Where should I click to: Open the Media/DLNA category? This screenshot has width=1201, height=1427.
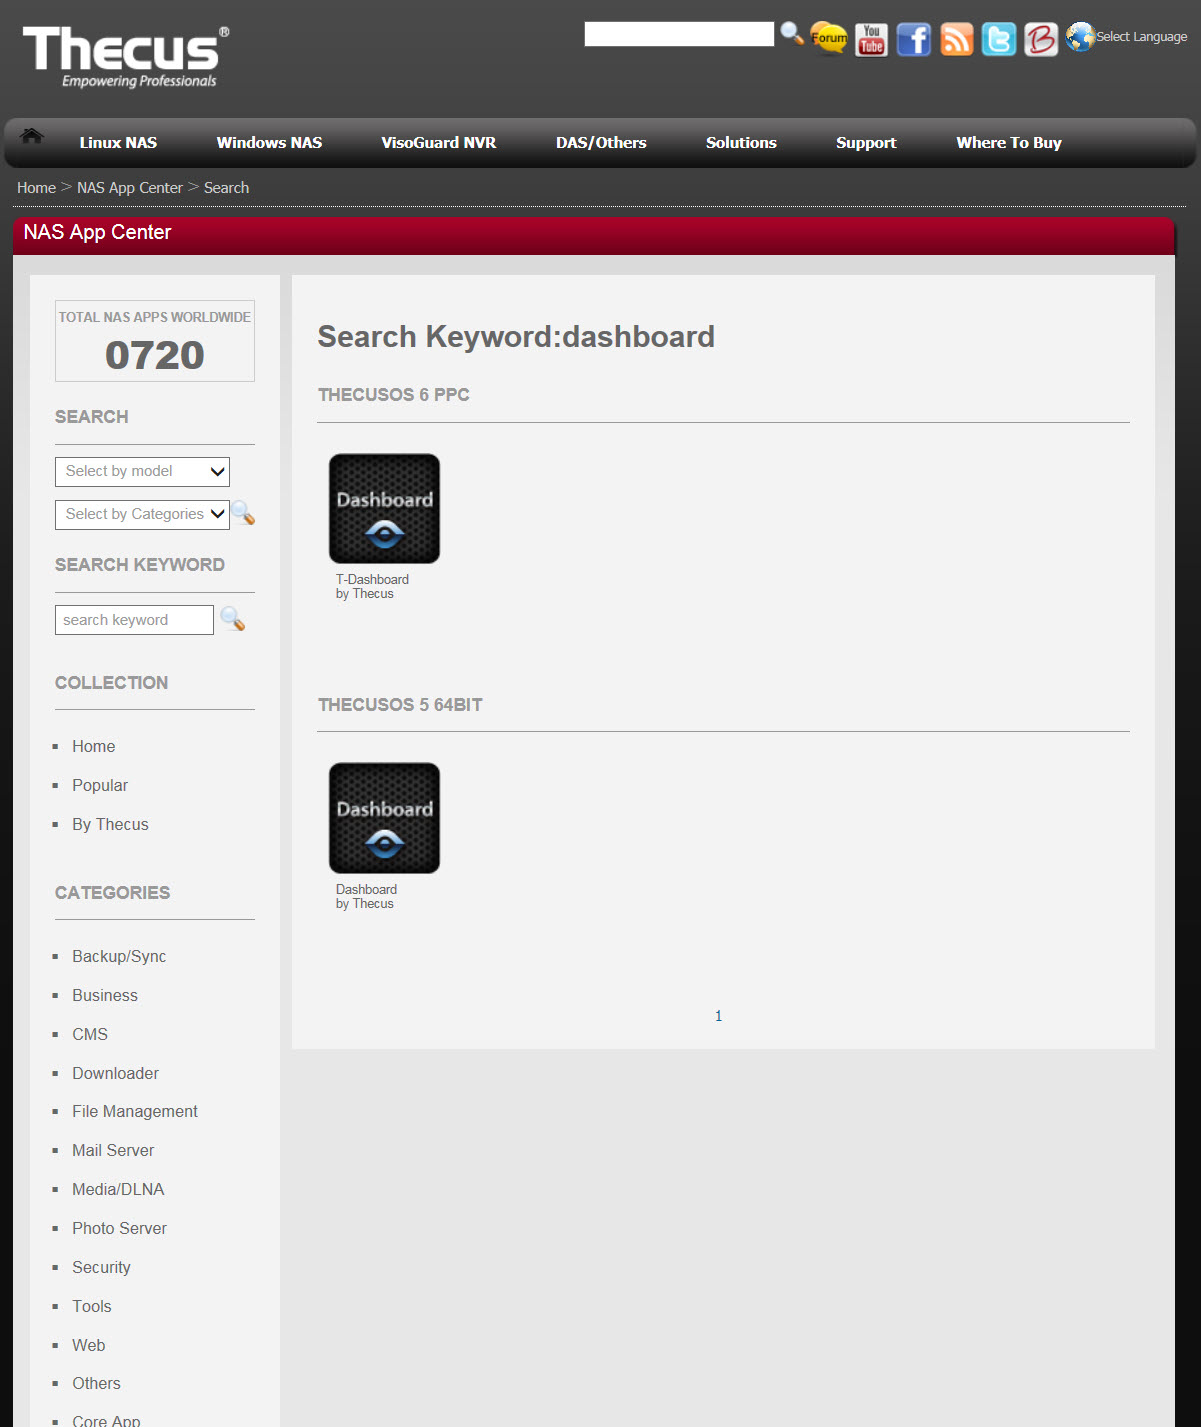coord(118,1189)
